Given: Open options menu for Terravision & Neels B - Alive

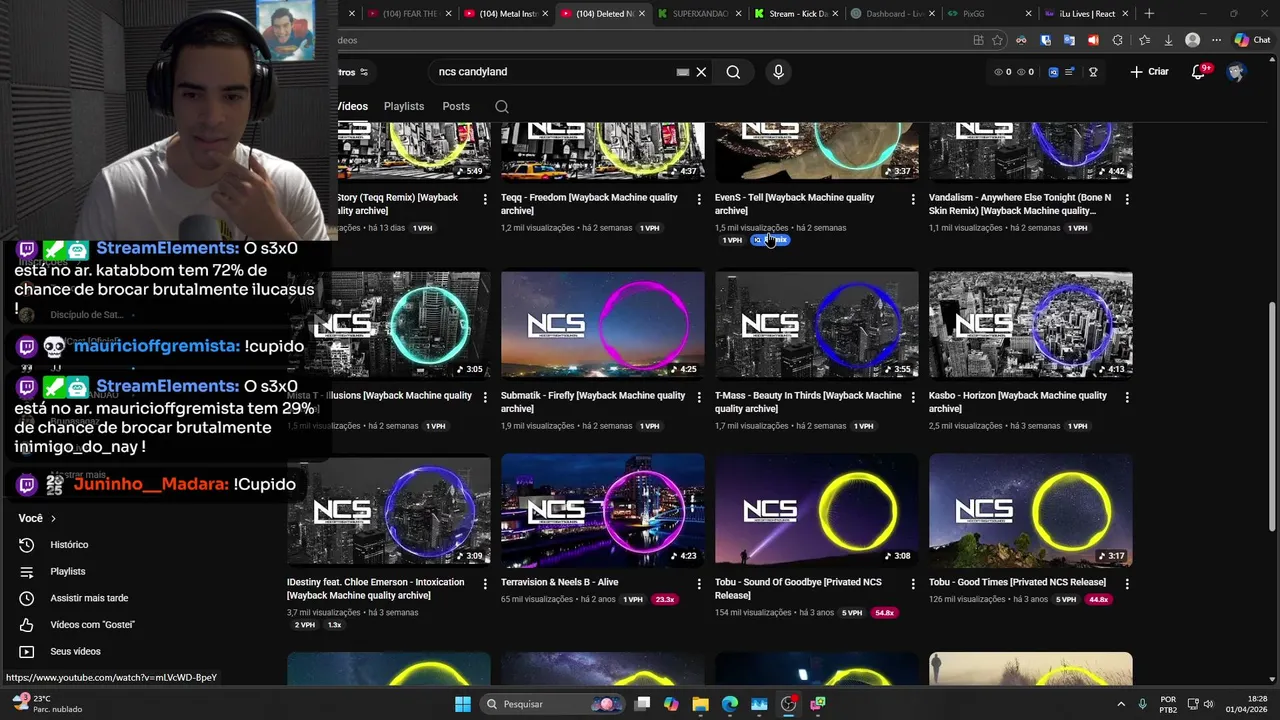Looking at the screenshot, I should click(x=699, y=584).
